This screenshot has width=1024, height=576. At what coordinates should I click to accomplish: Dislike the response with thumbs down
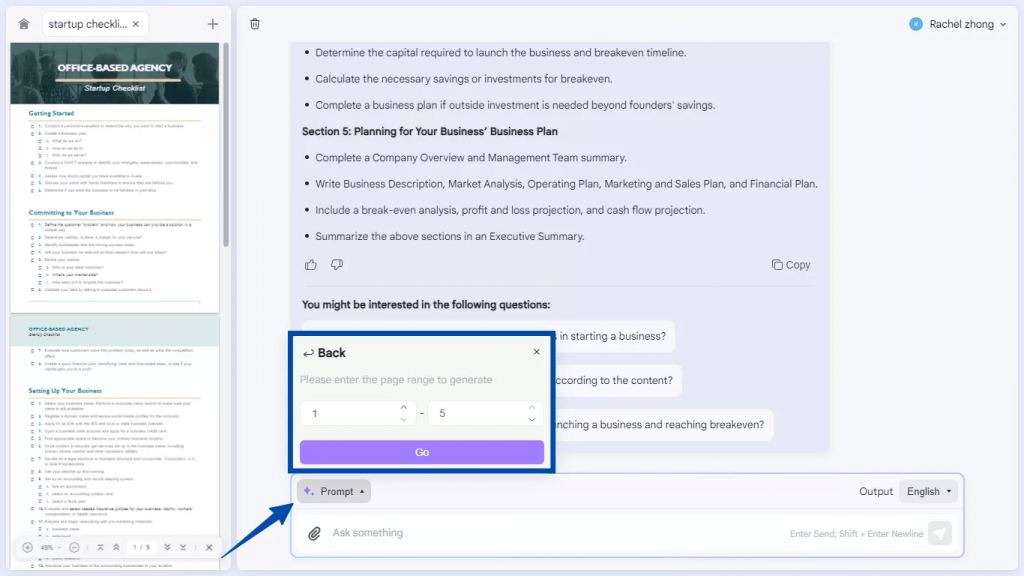337,264
